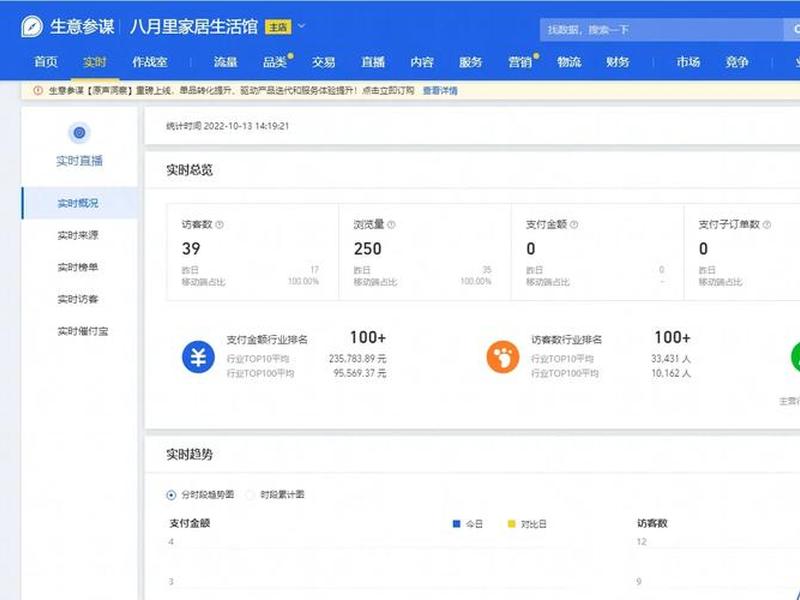Go to the 市场 navigation item
This screenshot has height=600, width=800.
(688, 62)
